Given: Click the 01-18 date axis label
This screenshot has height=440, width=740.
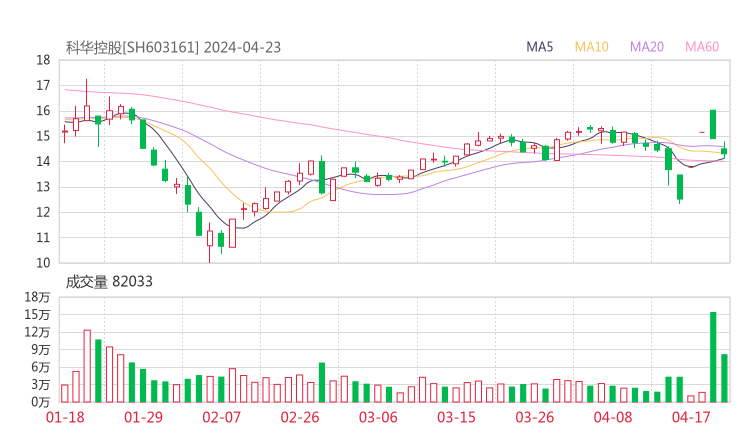Looking at the screenshot, I should pos(65,417).
